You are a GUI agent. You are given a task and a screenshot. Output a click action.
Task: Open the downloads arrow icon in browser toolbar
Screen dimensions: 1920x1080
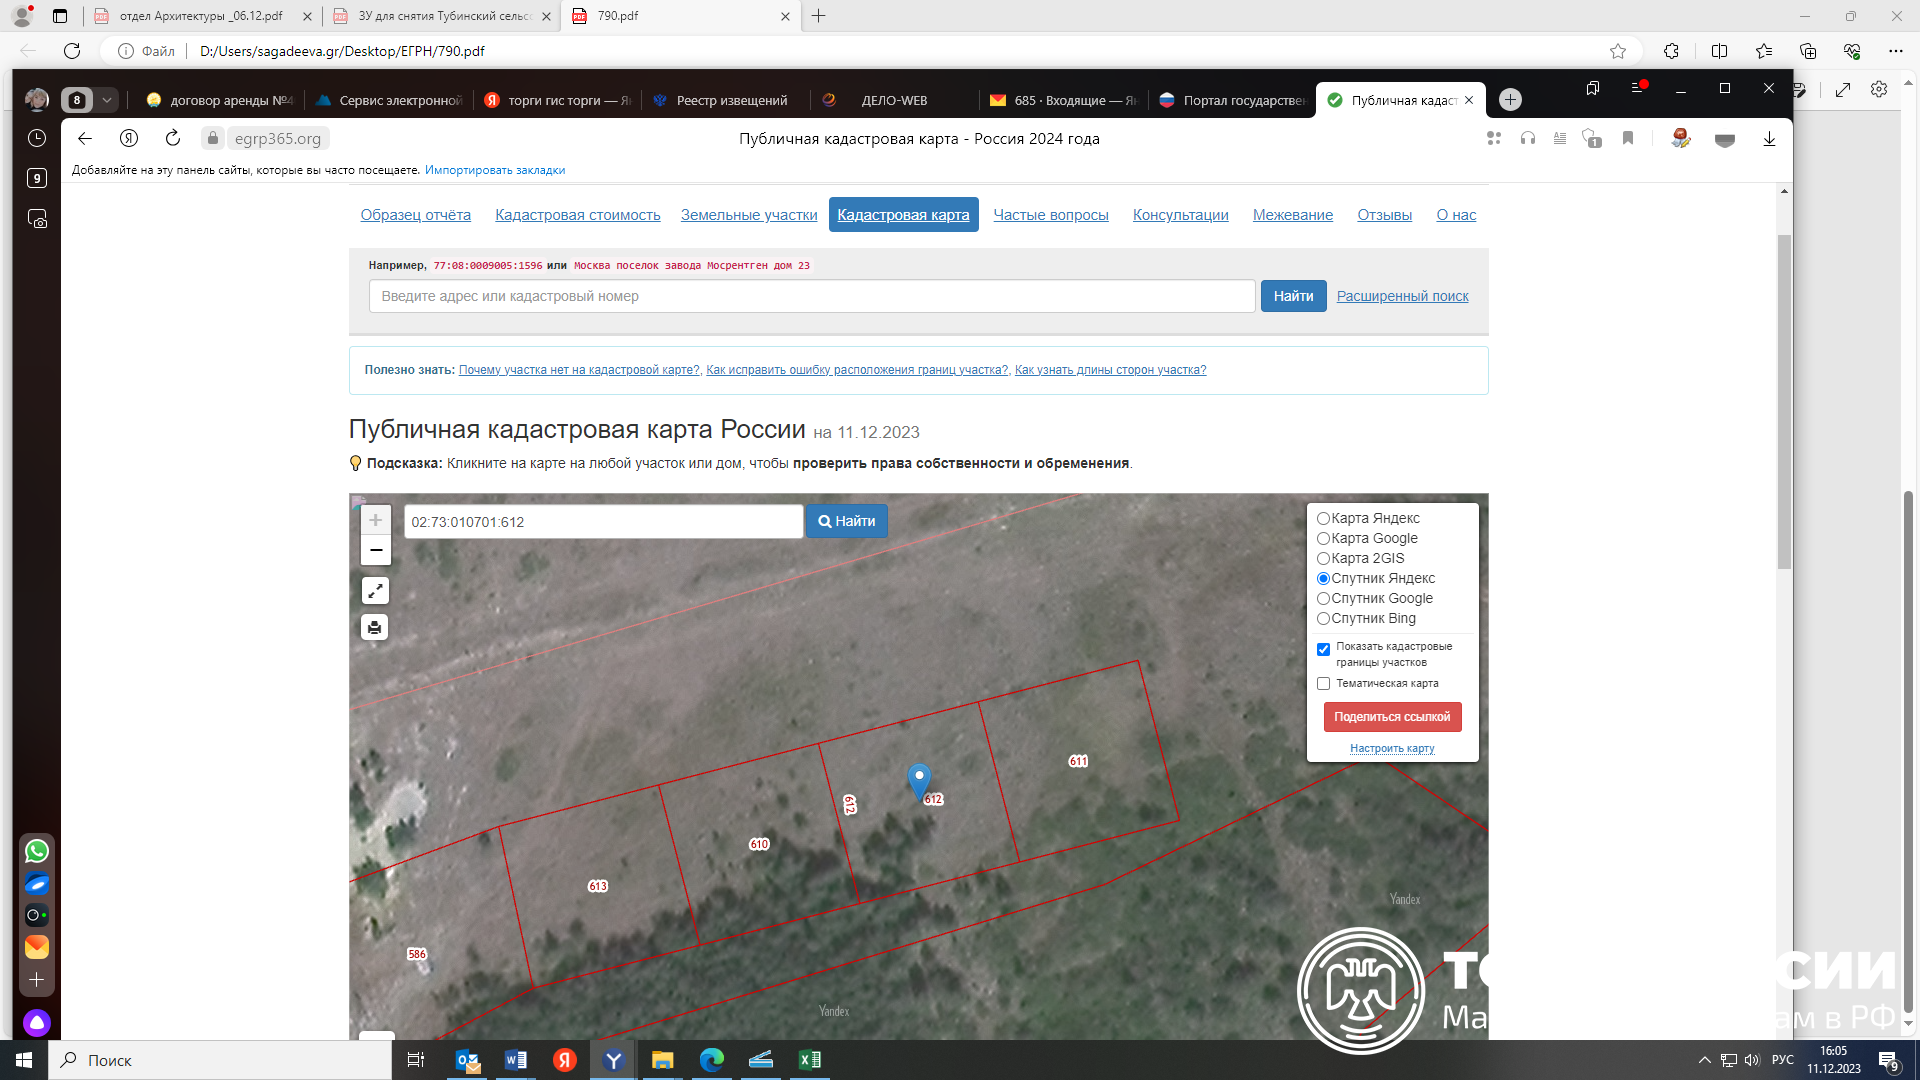pyautogui.click(x=1769, y=139)
